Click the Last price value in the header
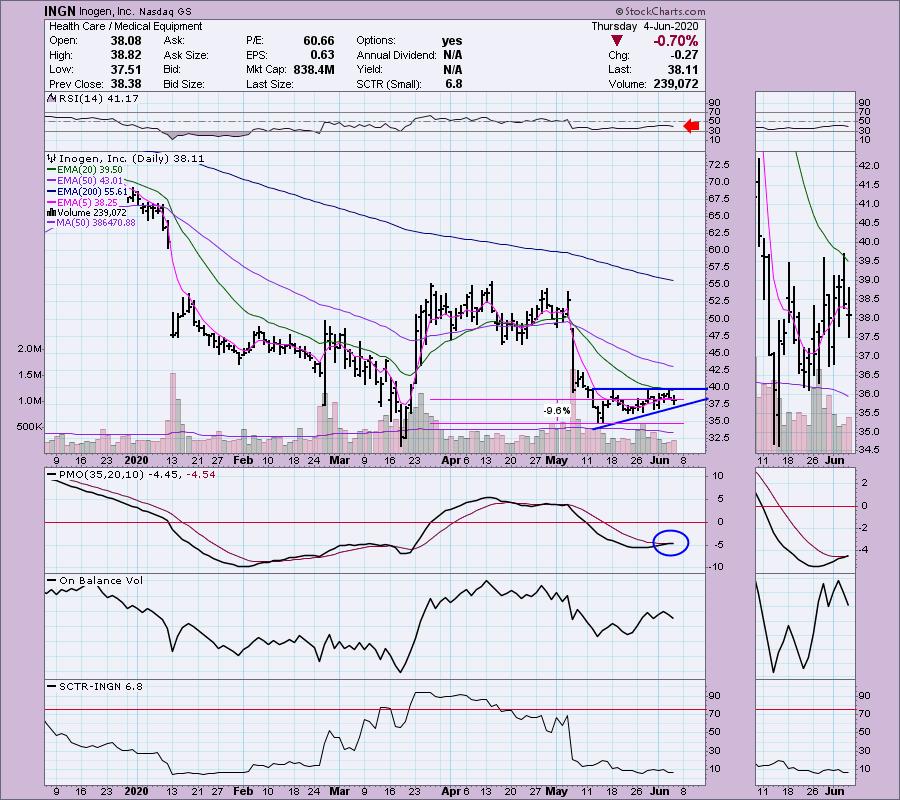The width and height of the screenshot is (900, 800). 684,69
